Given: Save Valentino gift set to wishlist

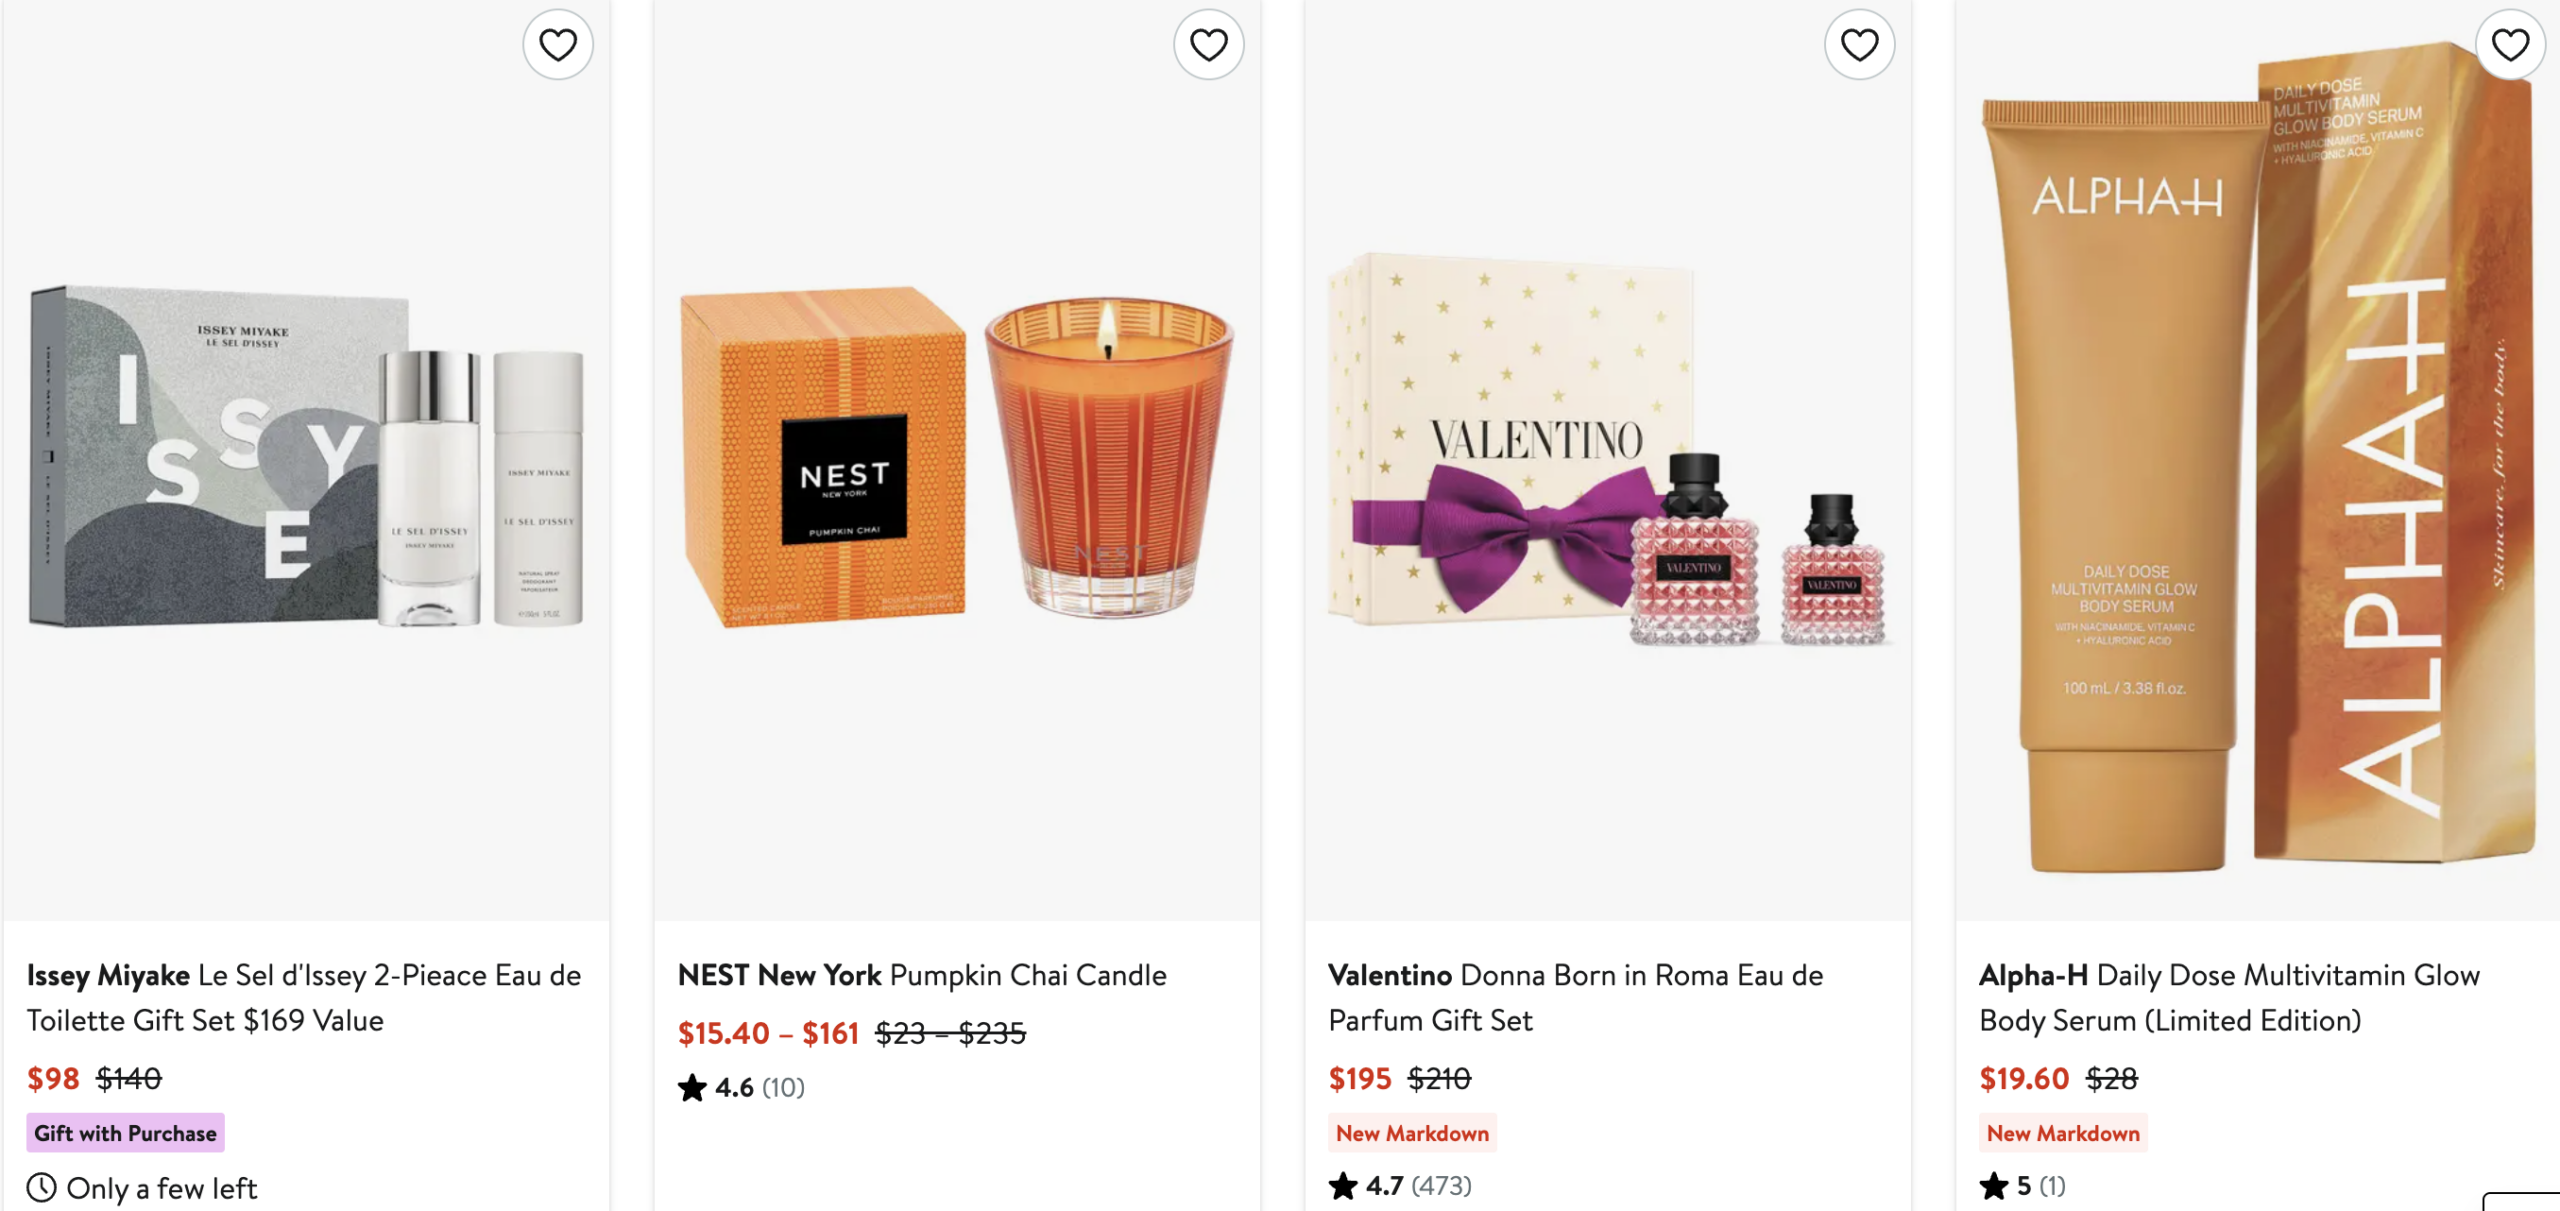Looking at the screenshot, I should [x=1859, y=45].
